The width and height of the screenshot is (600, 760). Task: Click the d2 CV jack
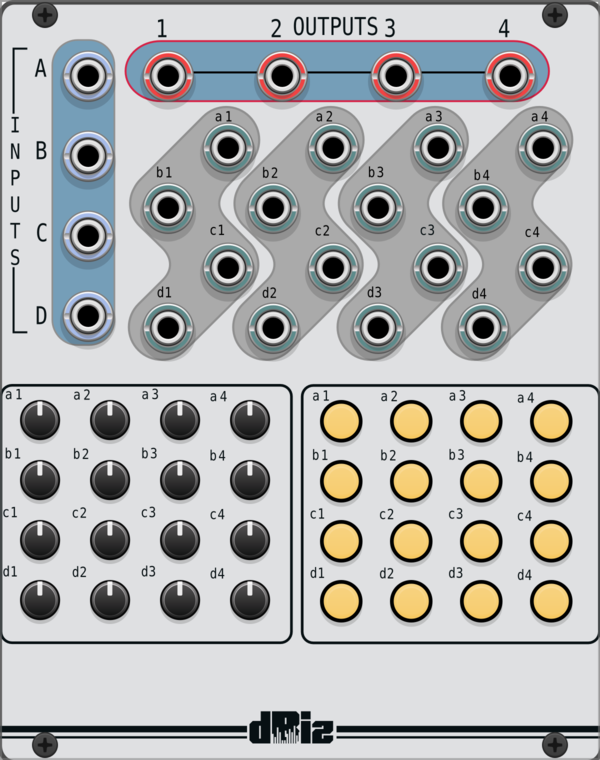click(273, 328)
